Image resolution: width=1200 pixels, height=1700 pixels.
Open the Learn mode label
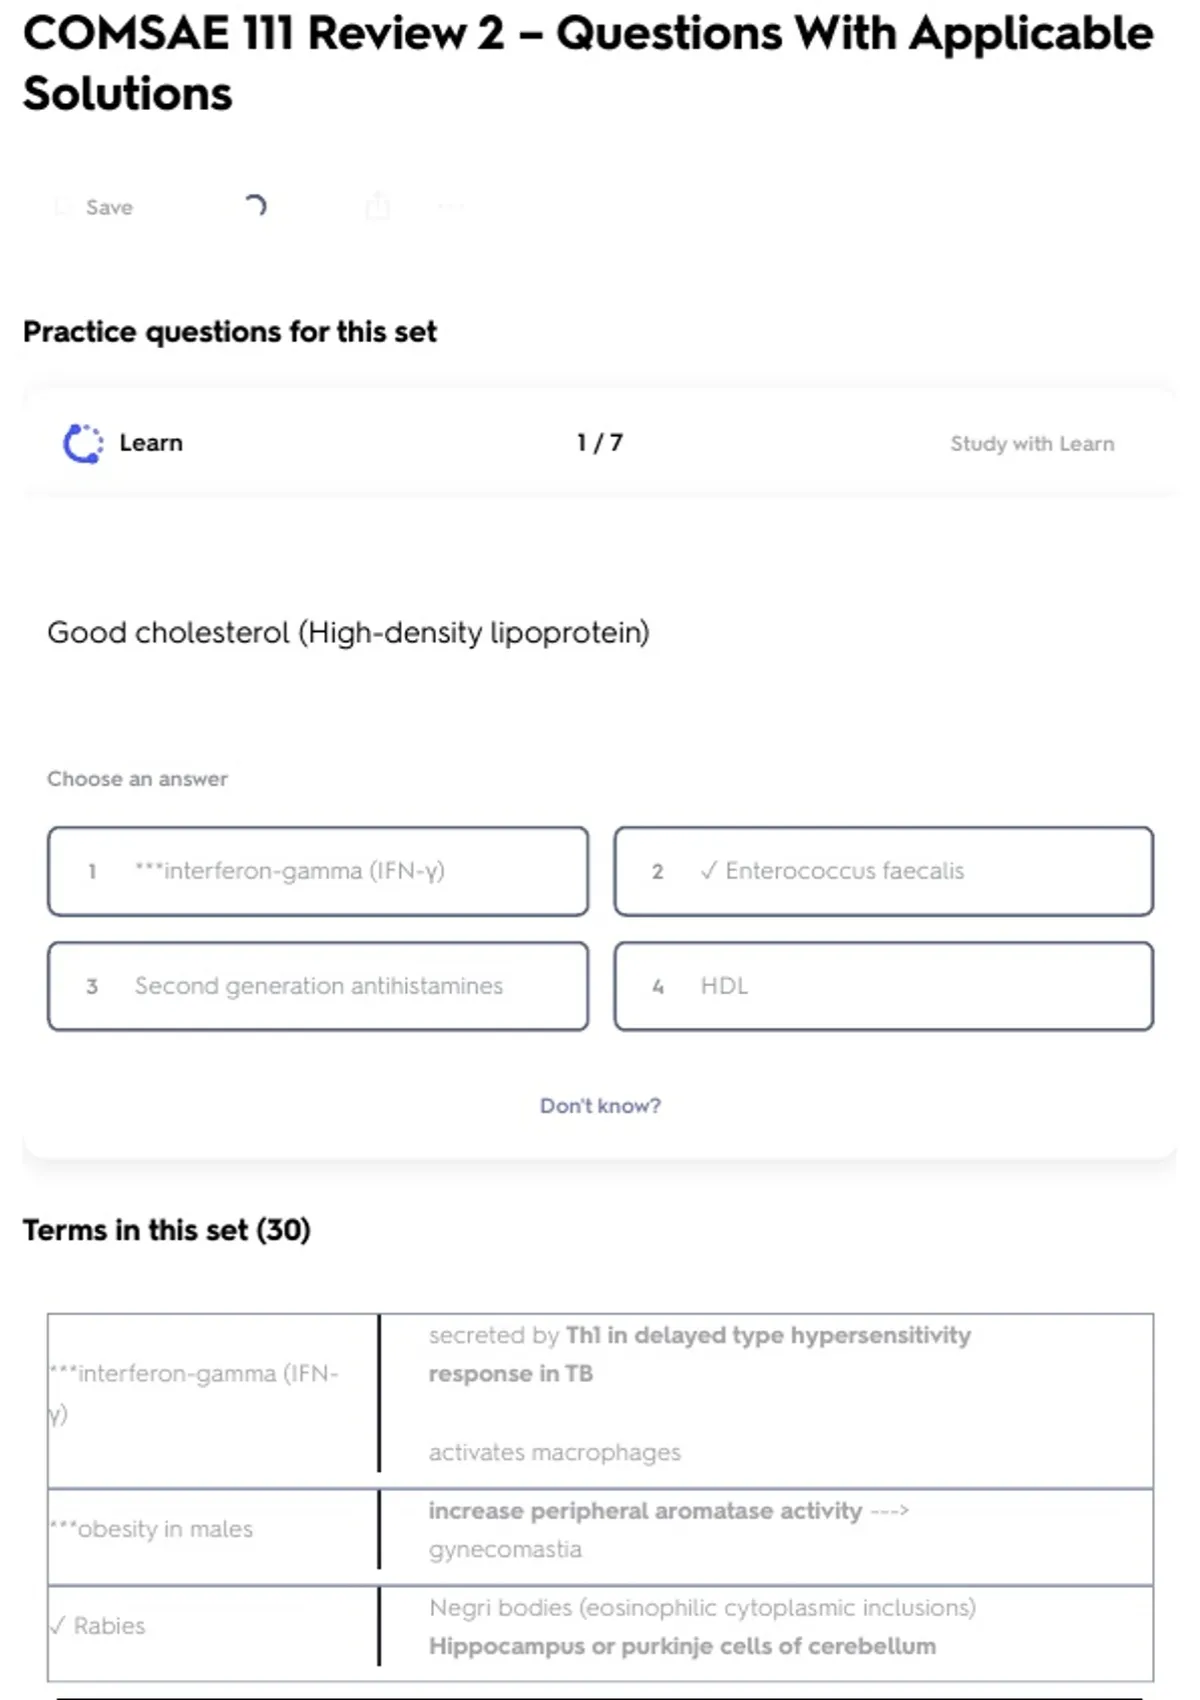point(151,443)
